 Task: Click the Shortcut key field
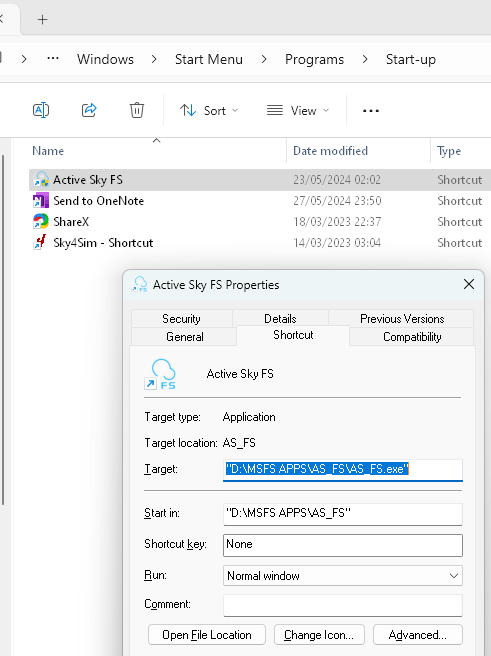tap(343, 545)
